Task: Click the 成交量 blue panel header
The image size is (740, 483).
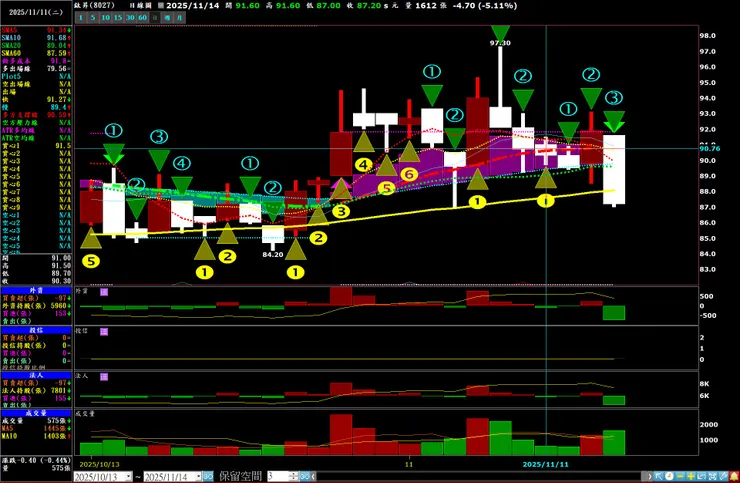Action: (36, 413)
